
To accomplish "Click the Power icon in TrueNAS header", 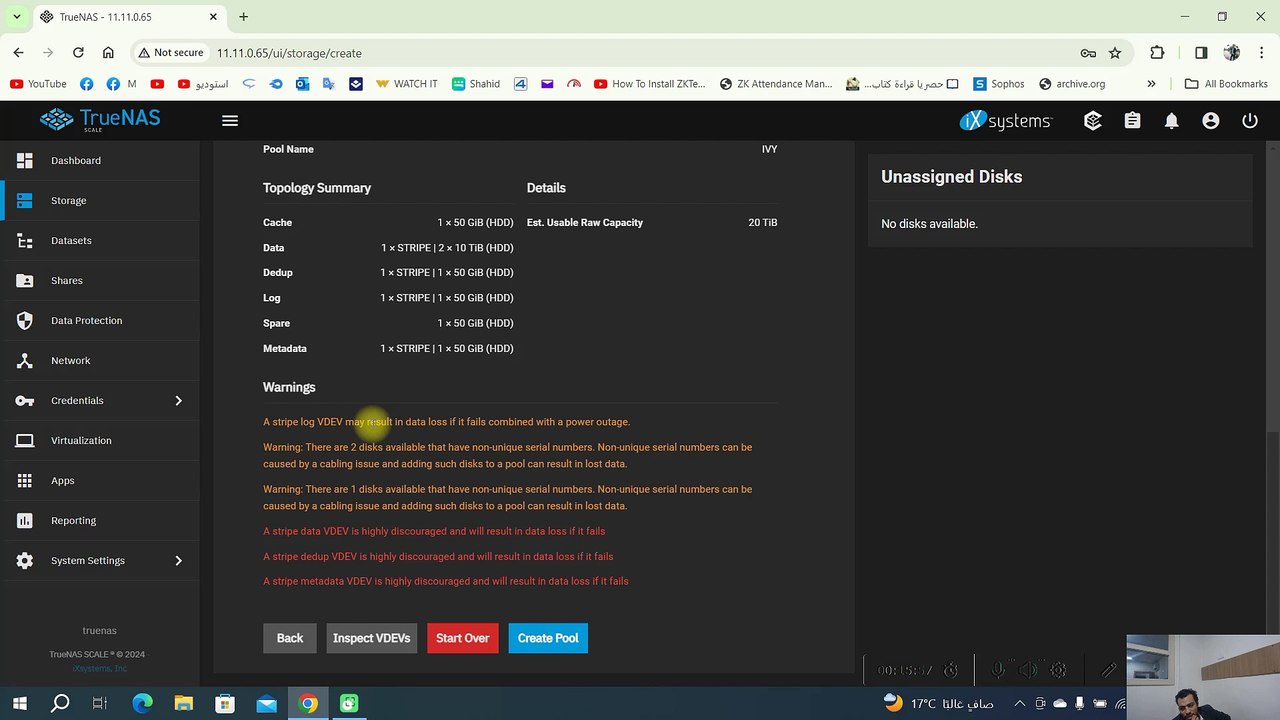I will coord(1250,121).
